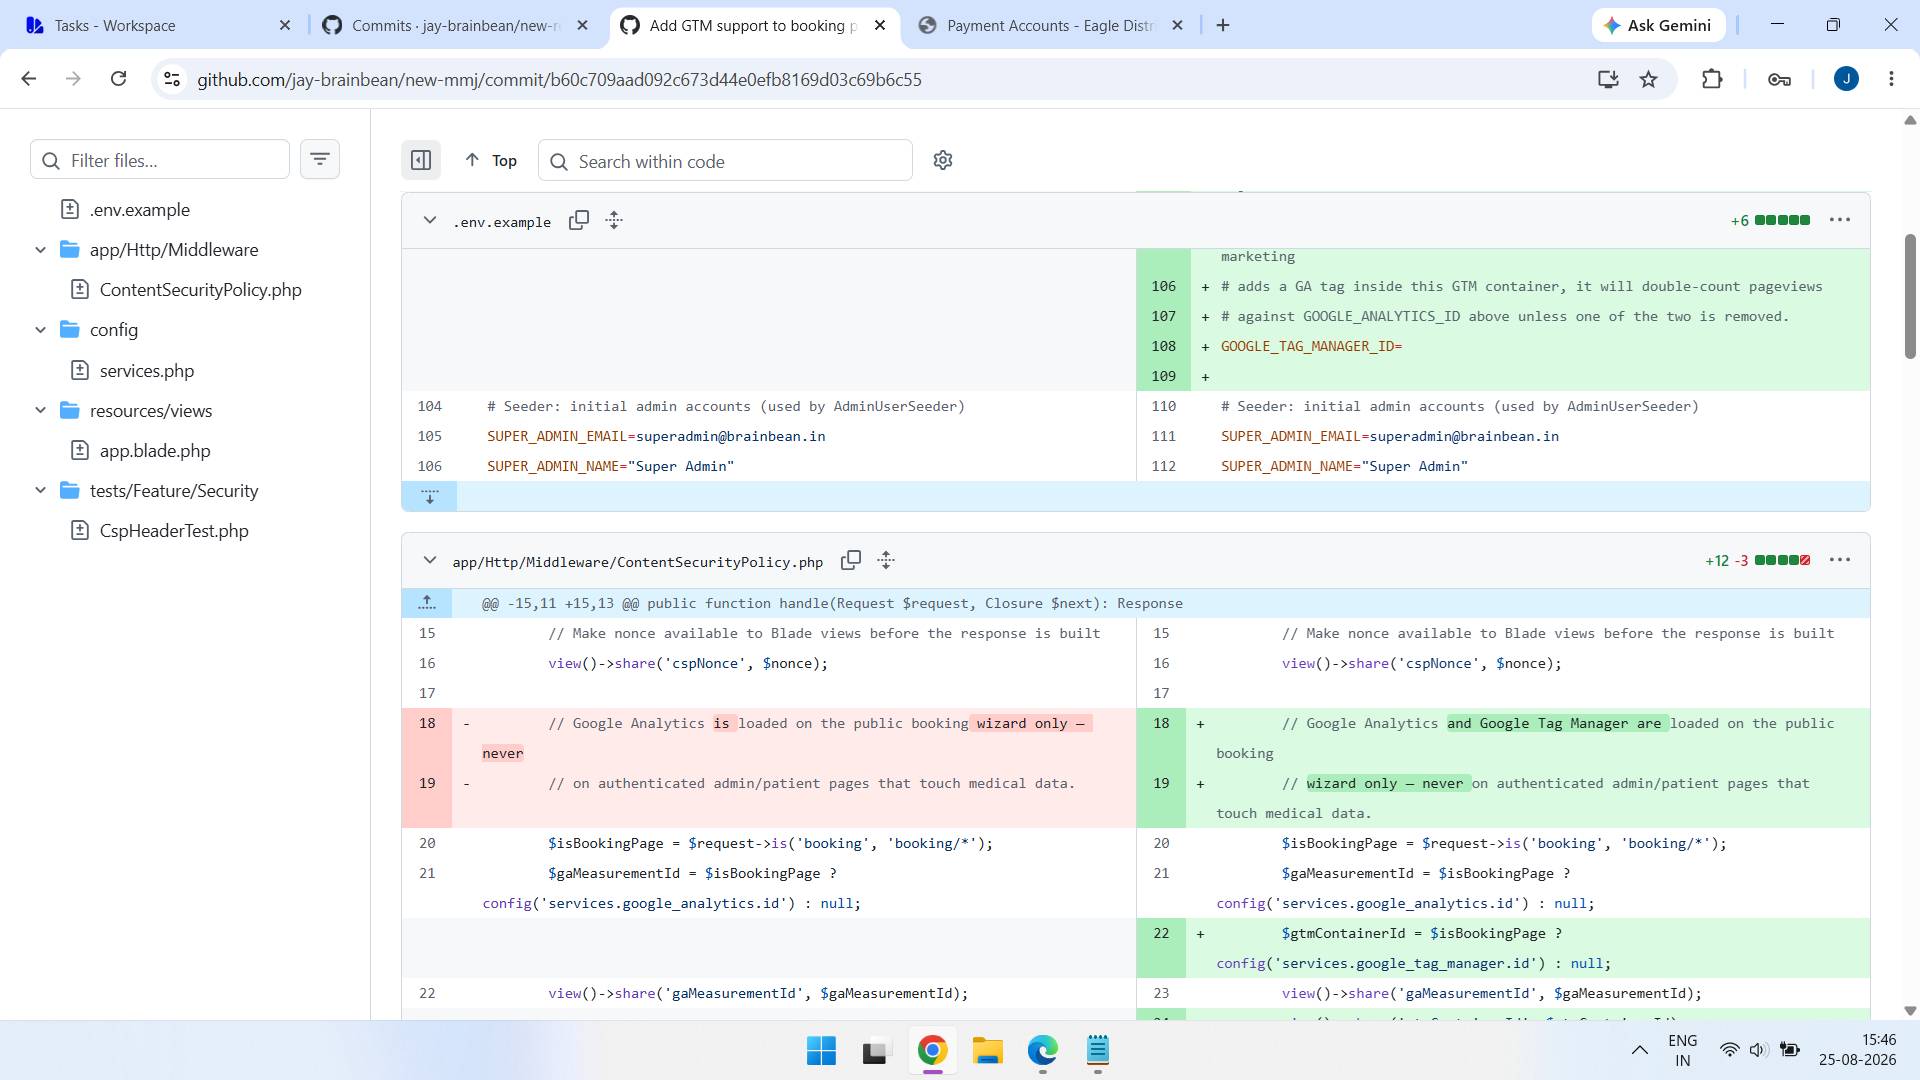Screen dimensions: 1920x1080
Task: Copy the .env.example file path
Action: (x=579, y=220)
